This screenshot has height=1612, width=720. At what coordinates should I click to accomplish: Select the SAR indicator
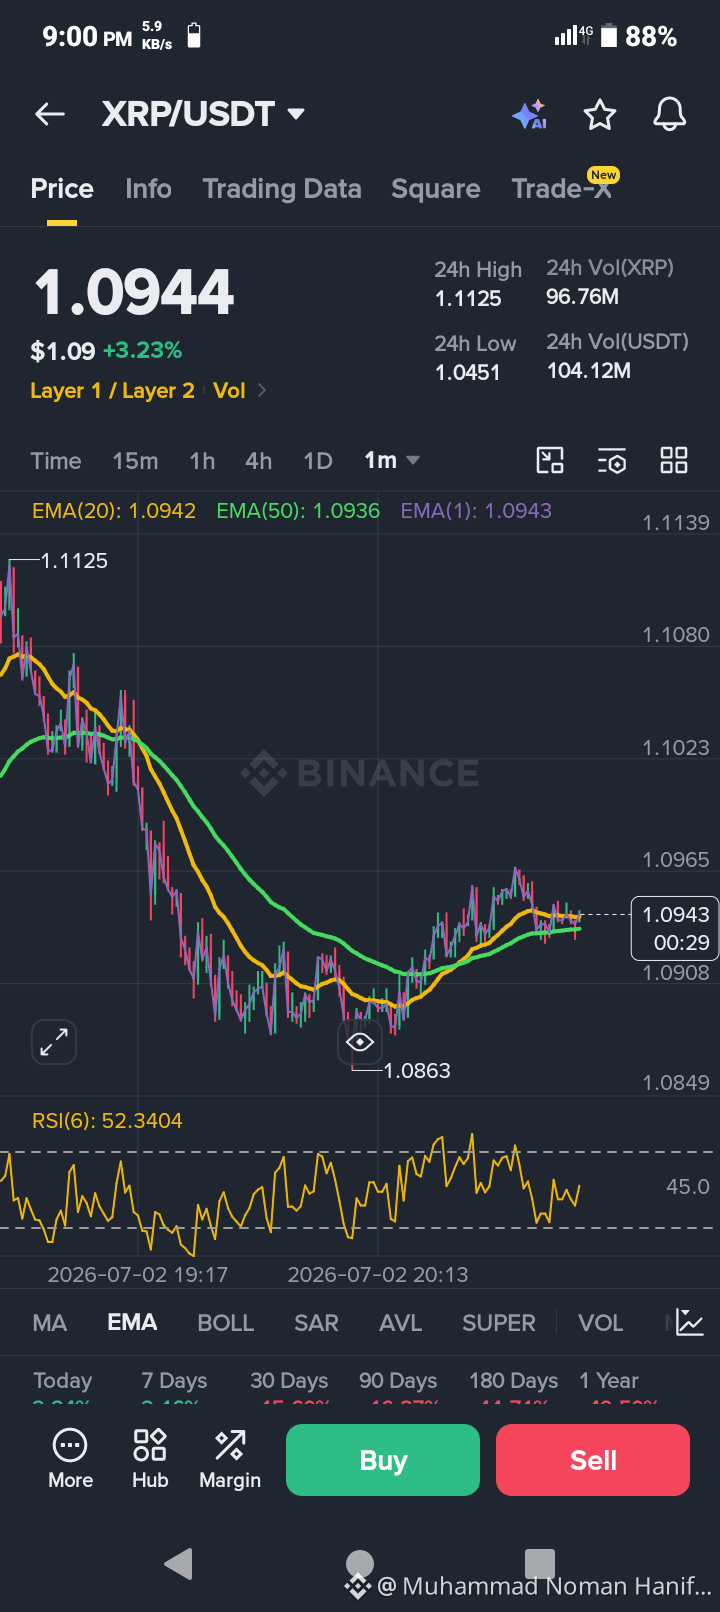pos(316,1323)
